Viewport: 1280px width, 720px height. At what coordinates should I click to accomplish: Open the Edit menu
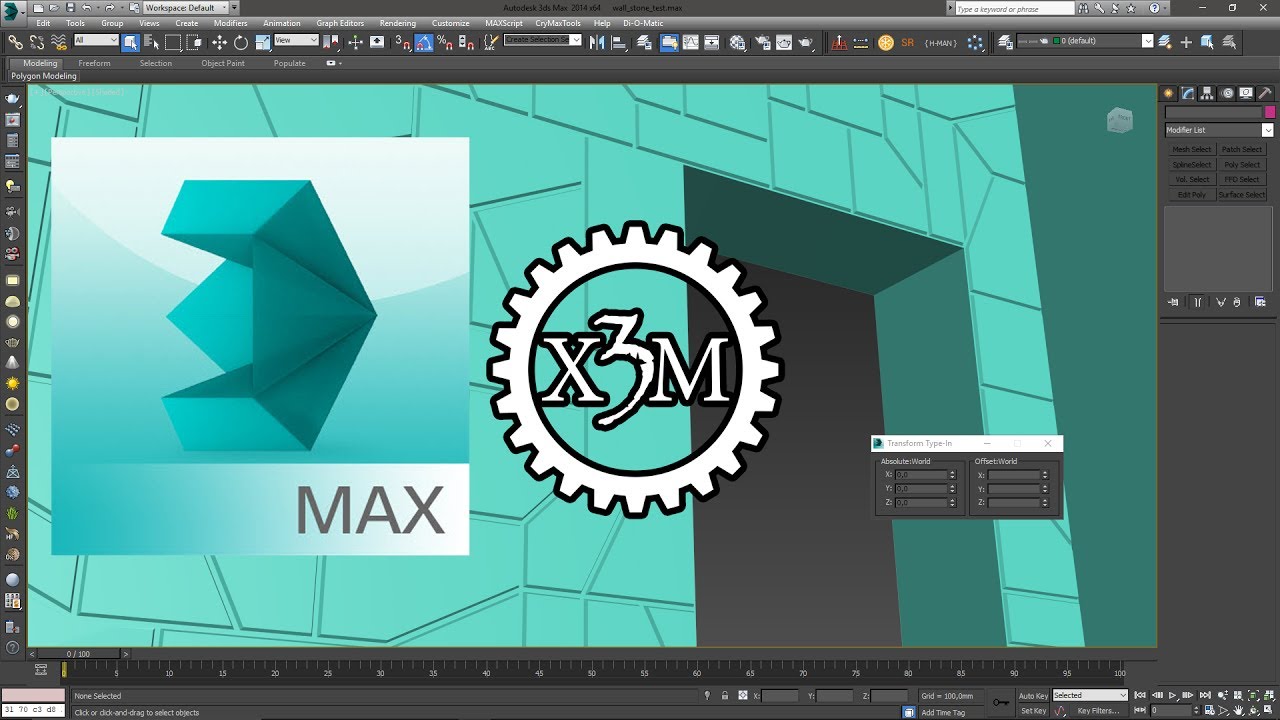click(43, 23)
